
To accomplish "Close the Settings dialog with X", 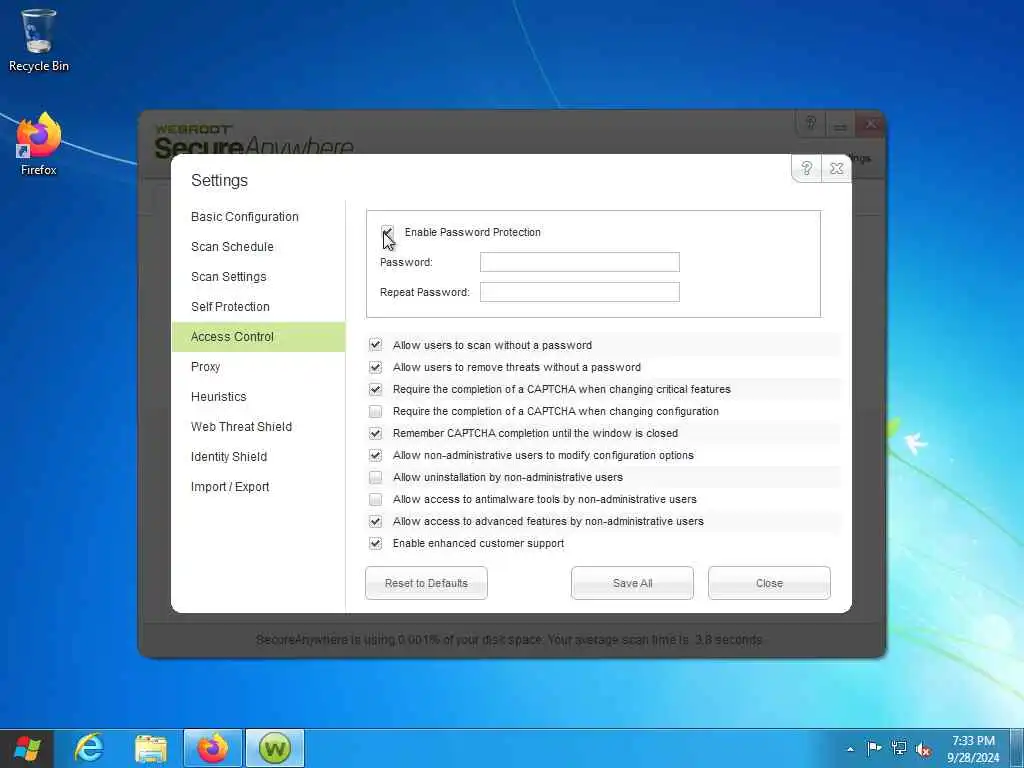I will tap(837, 168).
